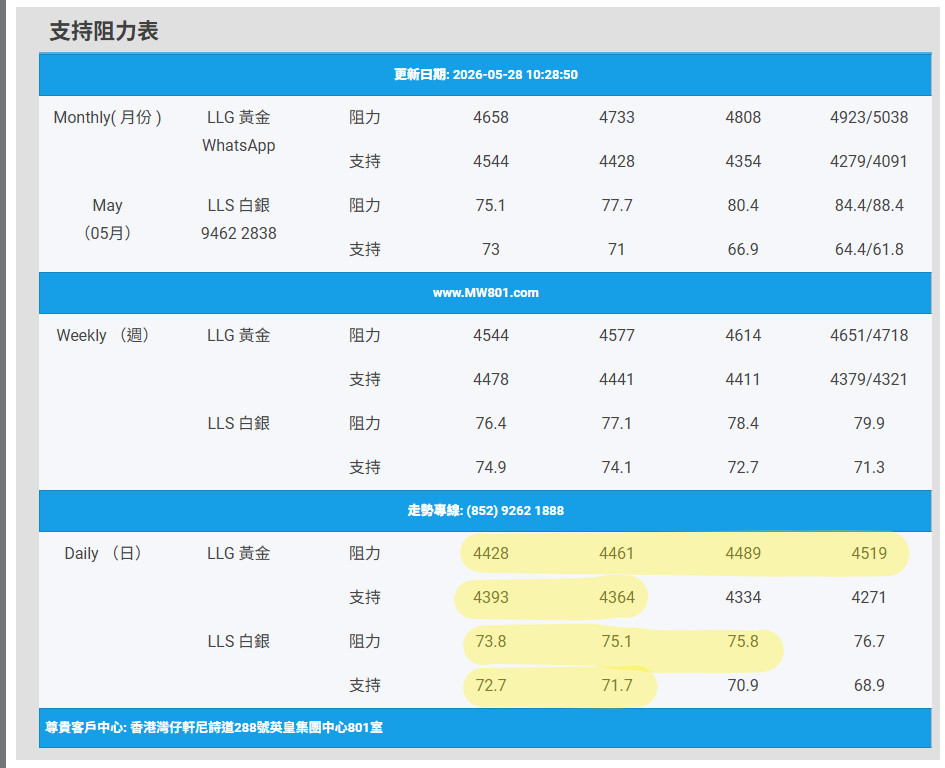Select the Weekly (週) row label
This screenshot has width=945, height=768.
(103, 335)
